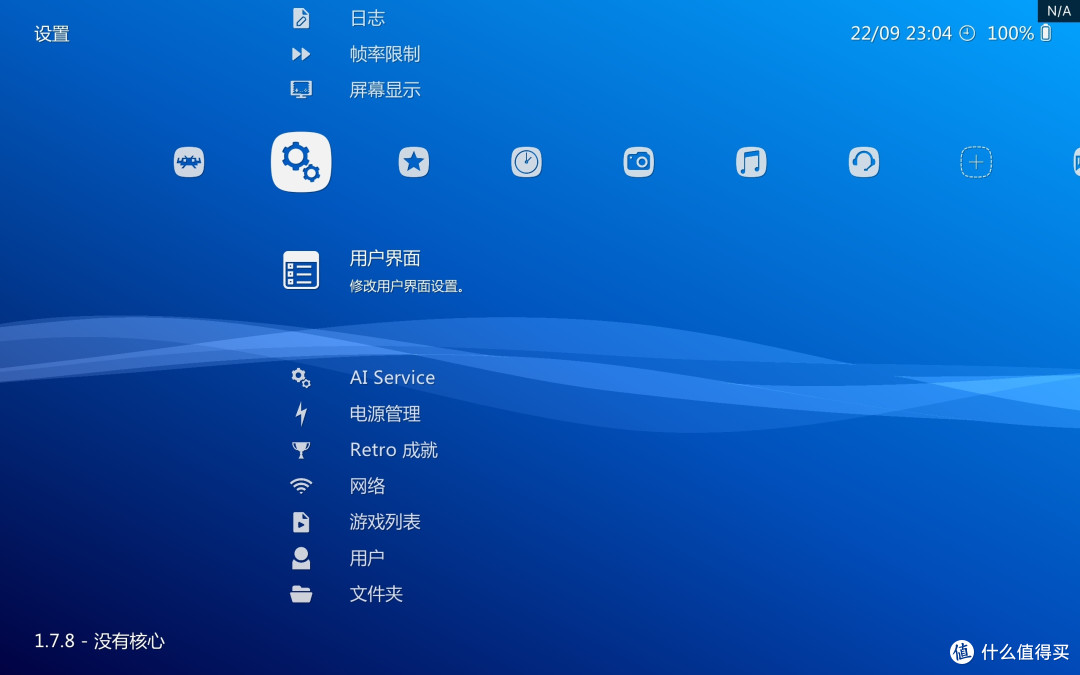Open the 屏幕显示 settings entry
The width and height of the screenshot is (1080, 675).
384,90
